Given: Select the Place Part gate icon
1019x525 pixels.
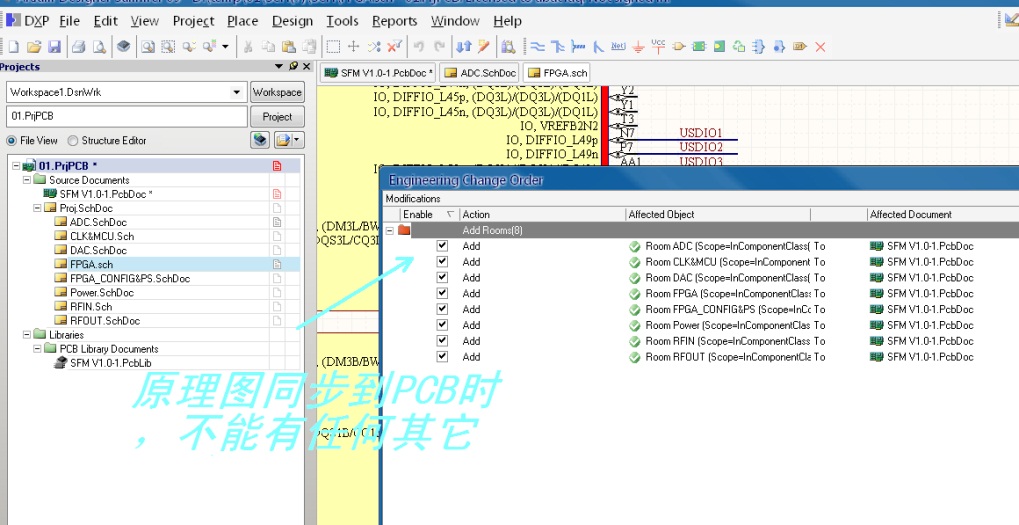Looking at the screenshot, I should [678, 47].
